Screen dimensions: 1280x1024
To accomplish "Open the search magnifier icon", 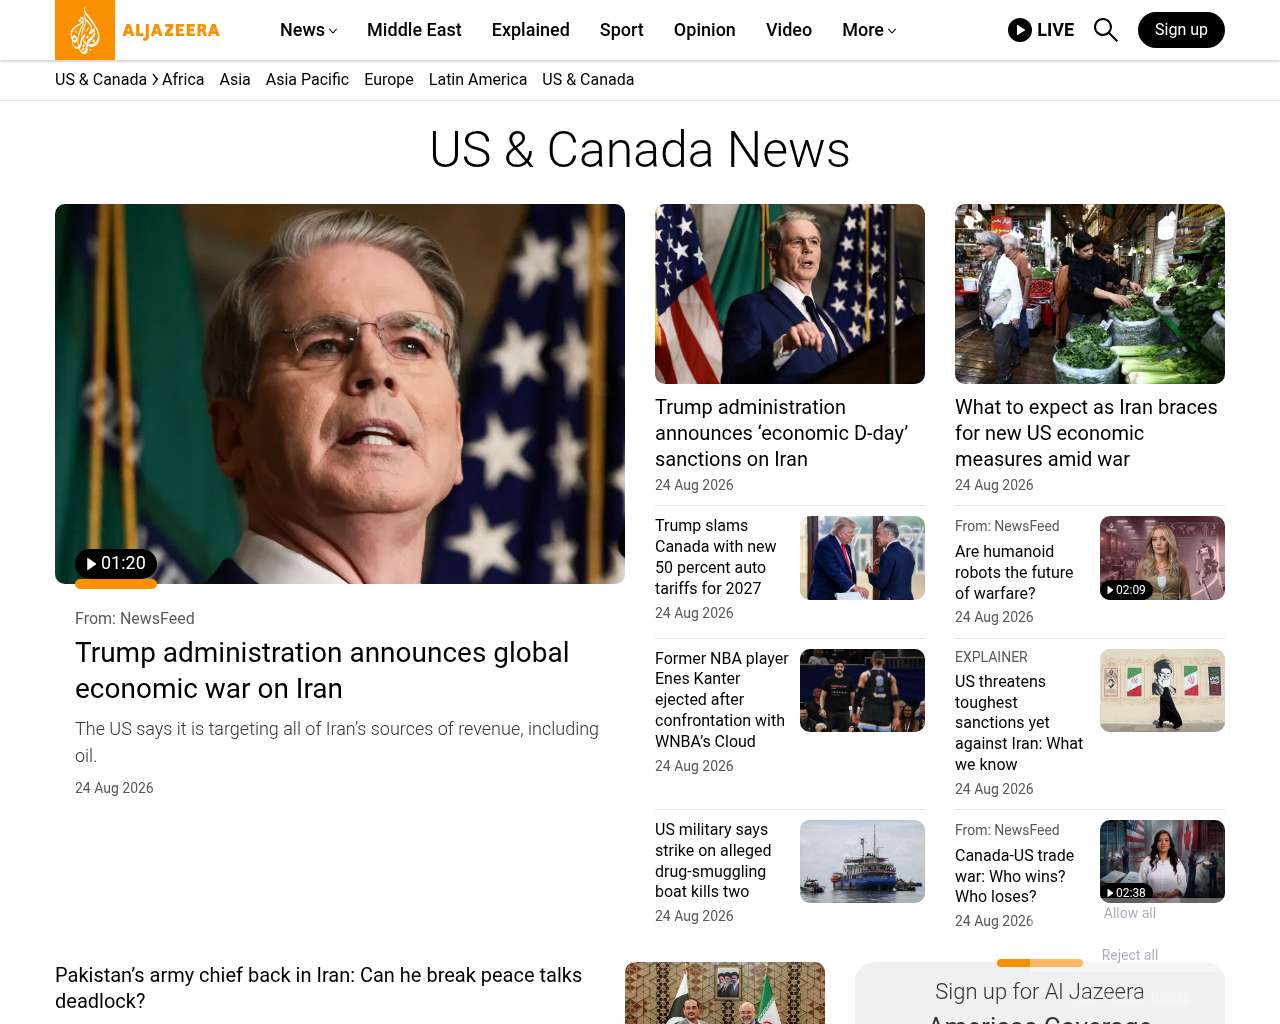I will [1105, 30].
